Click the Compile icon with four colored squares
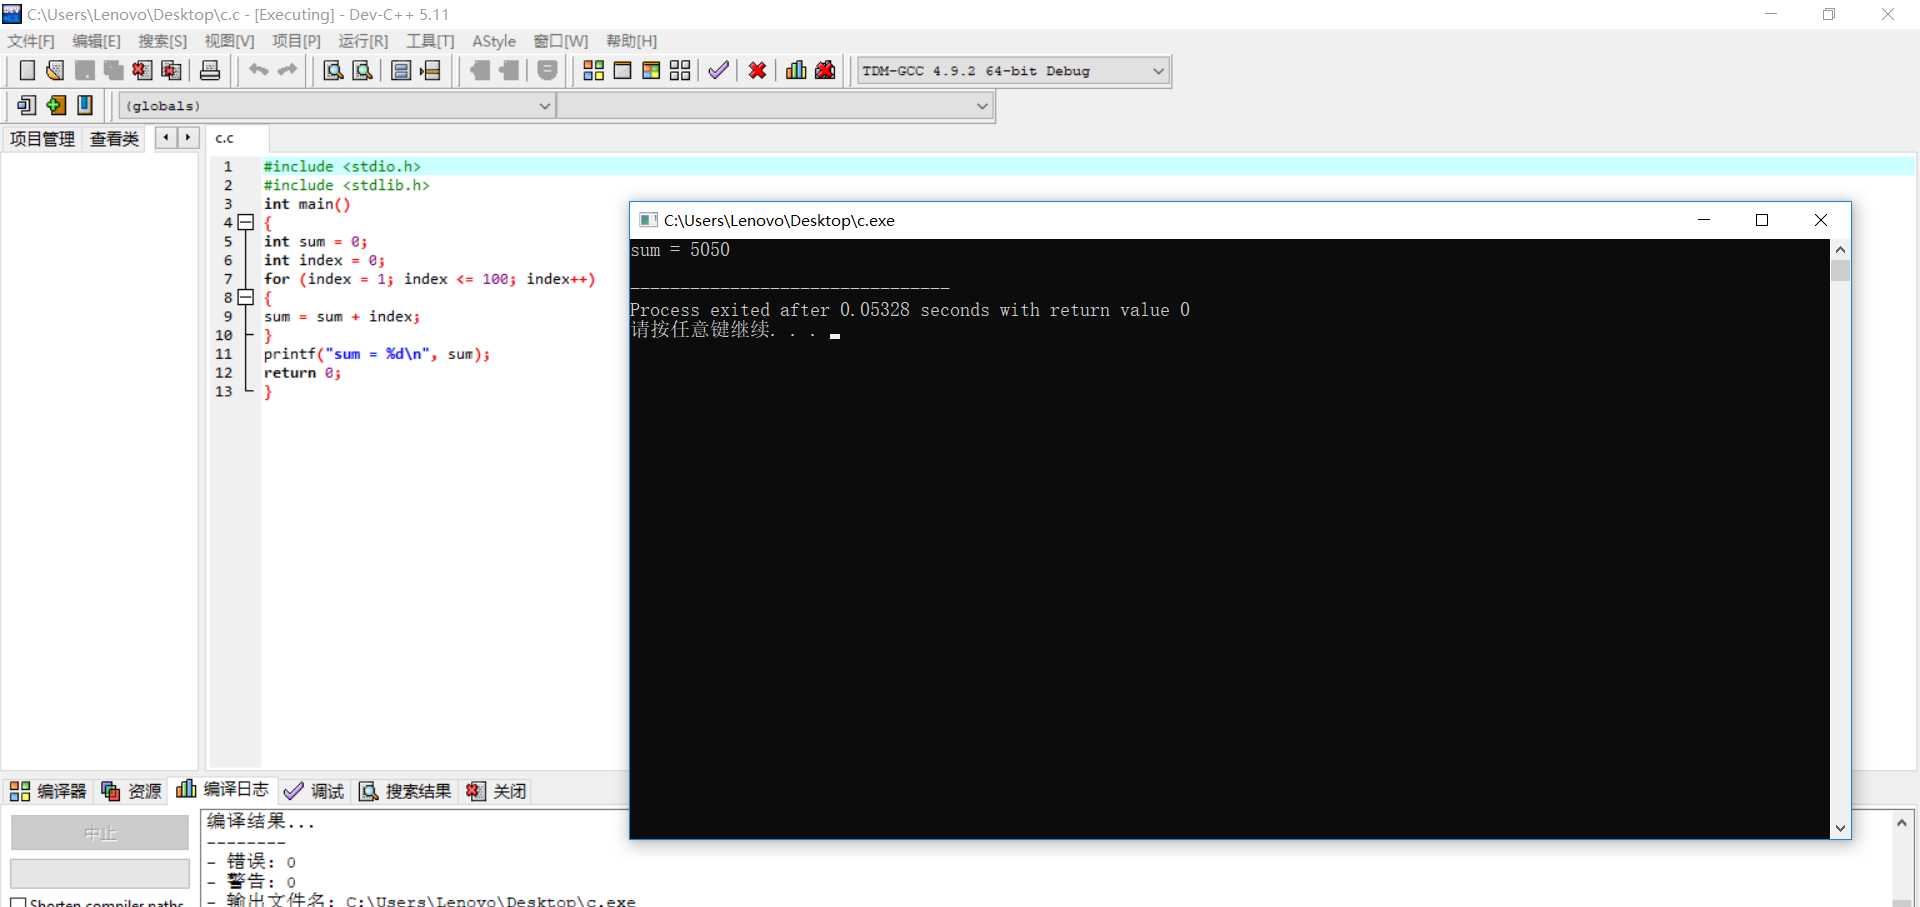1920x907 pixels. point(593,70)
